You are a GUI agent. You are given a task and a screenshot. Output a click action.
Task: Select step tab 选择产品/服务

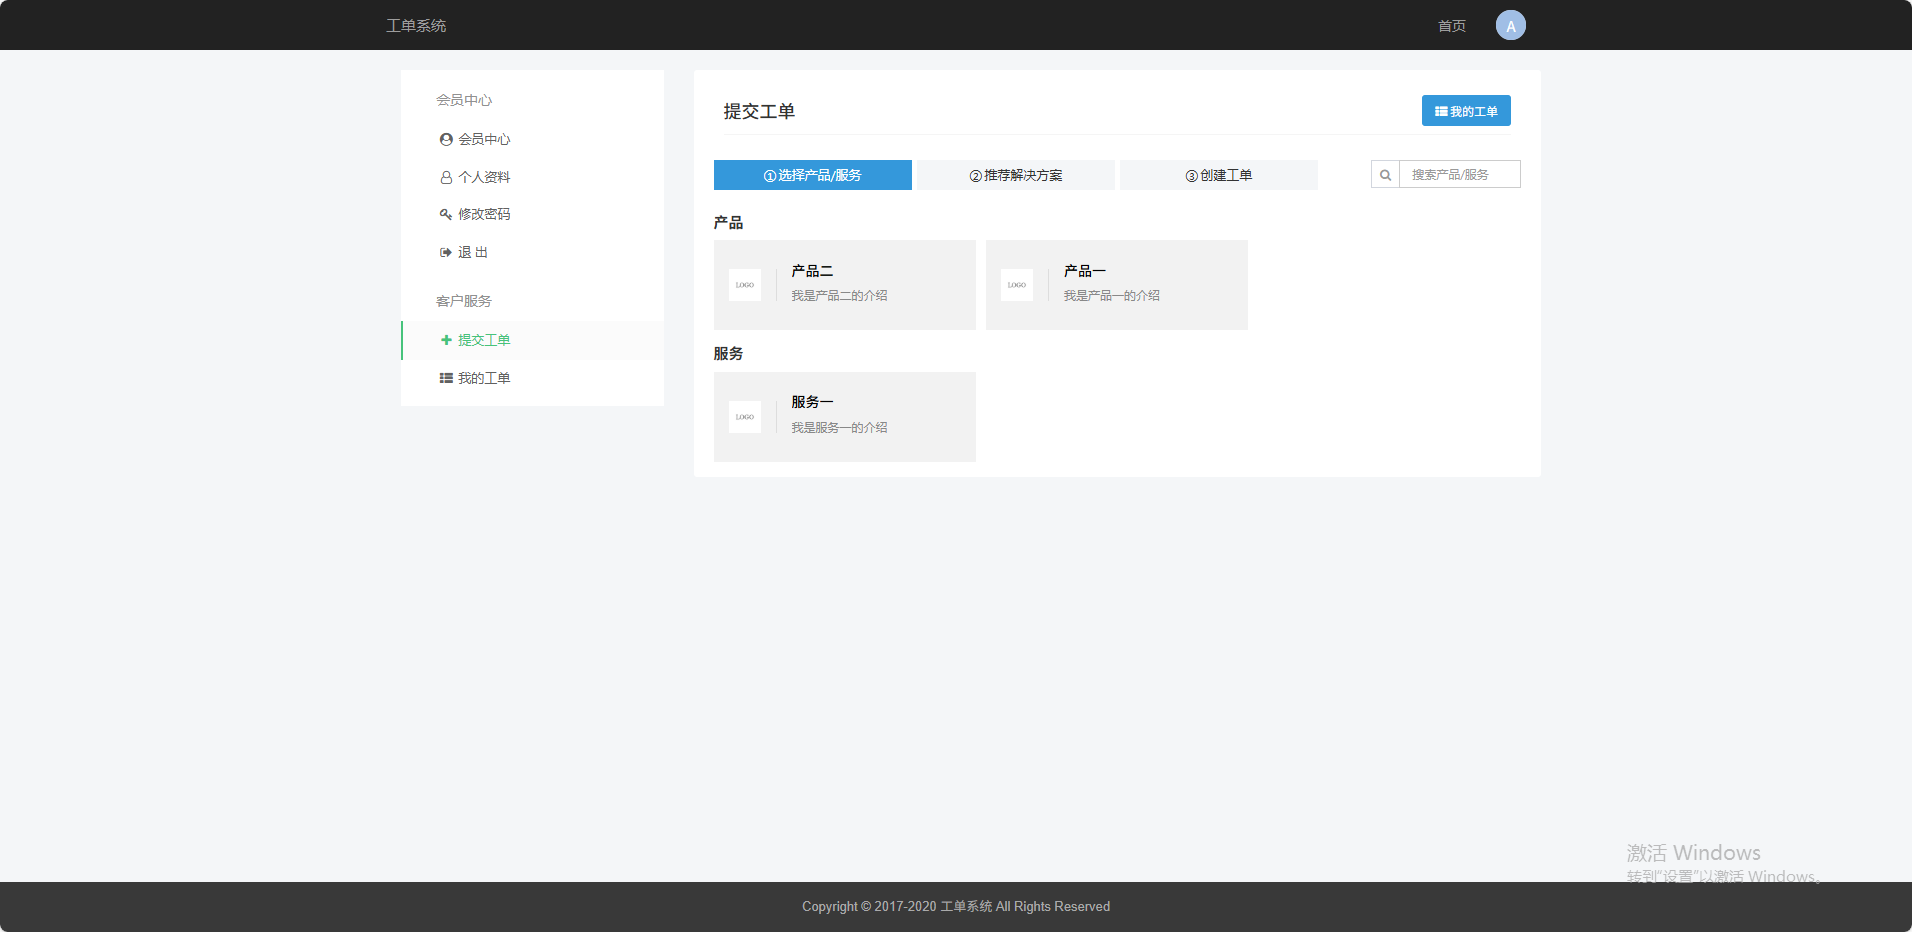[x=812, y=175]
